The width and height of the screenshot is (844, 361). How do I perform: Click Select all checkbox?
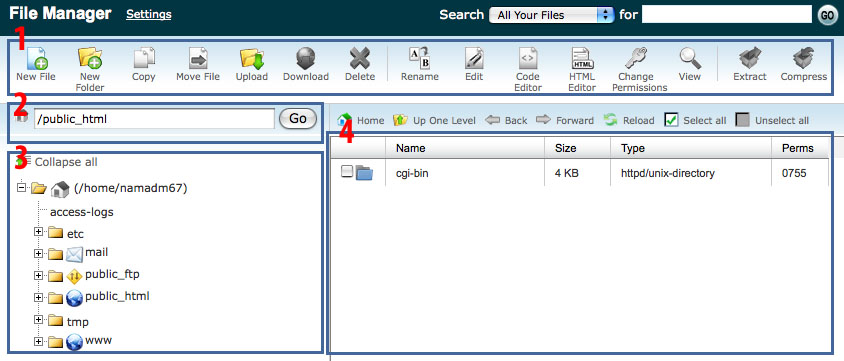[671, 120]
